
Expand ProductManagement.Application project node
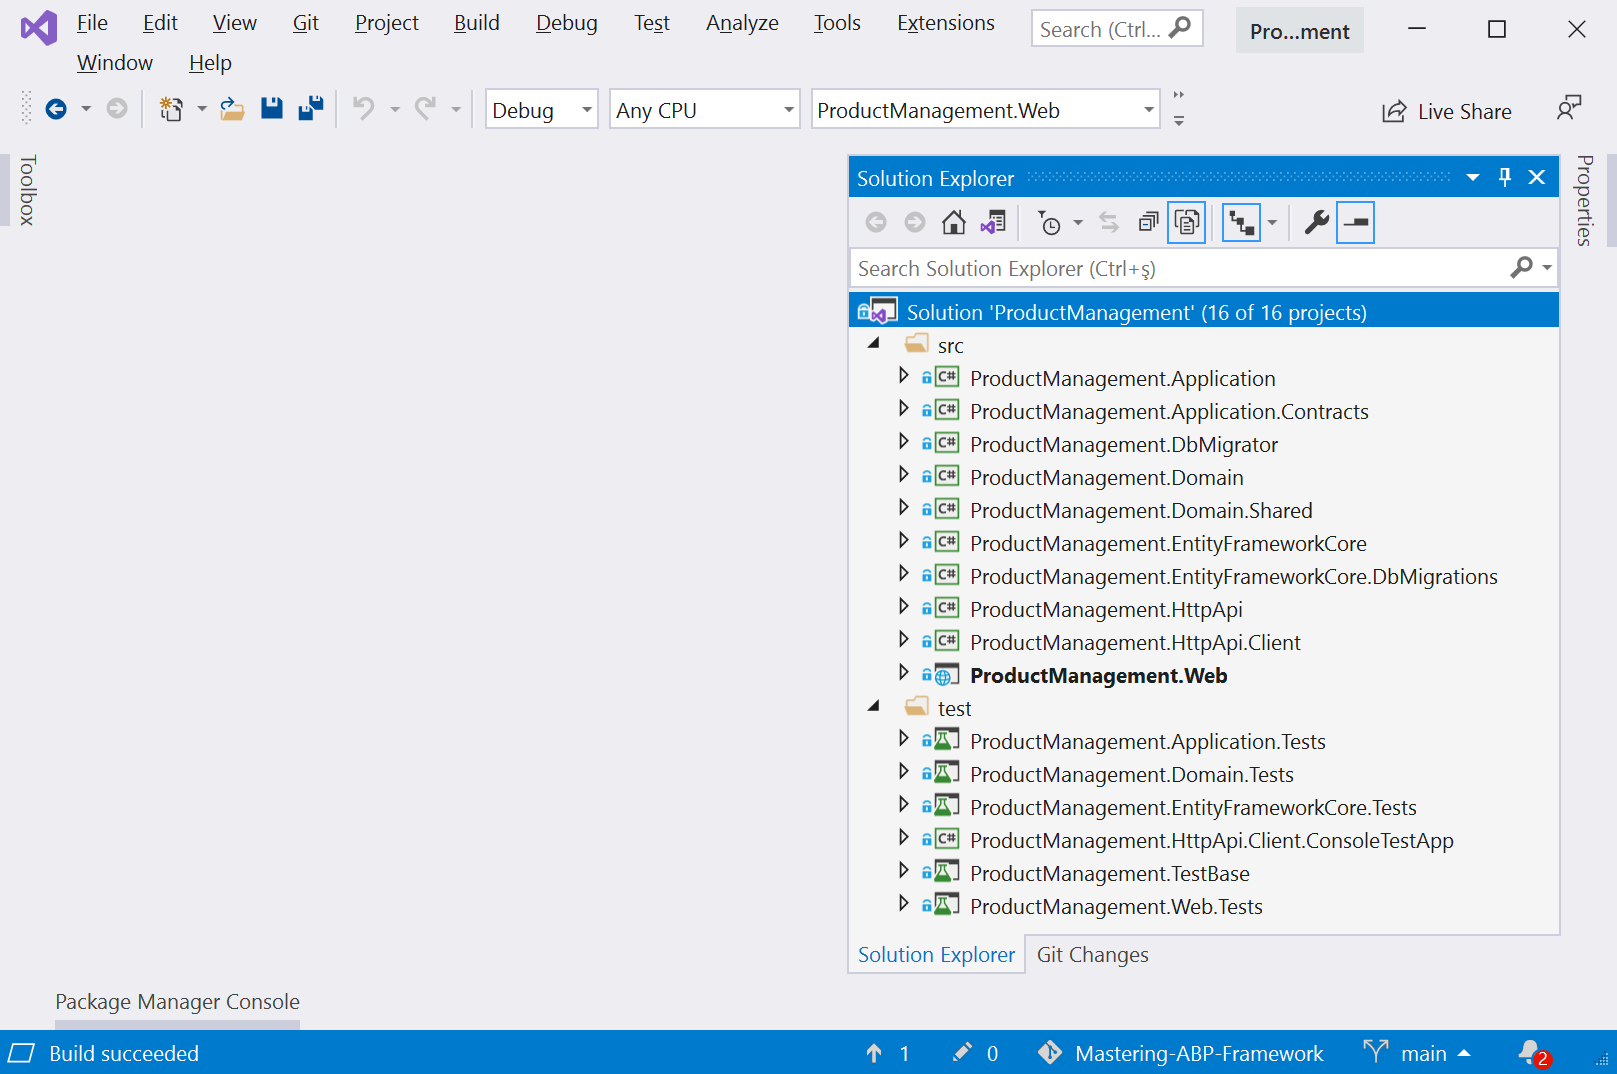(904, 375)
